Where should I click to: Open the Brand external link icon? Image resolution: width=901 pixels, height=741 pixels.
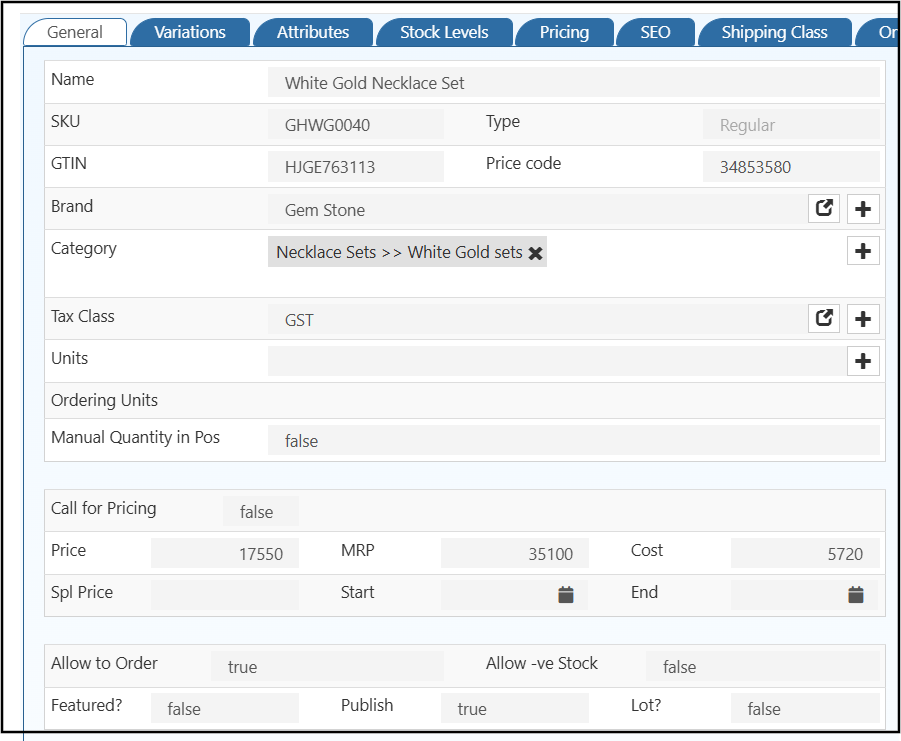[824, 209]
